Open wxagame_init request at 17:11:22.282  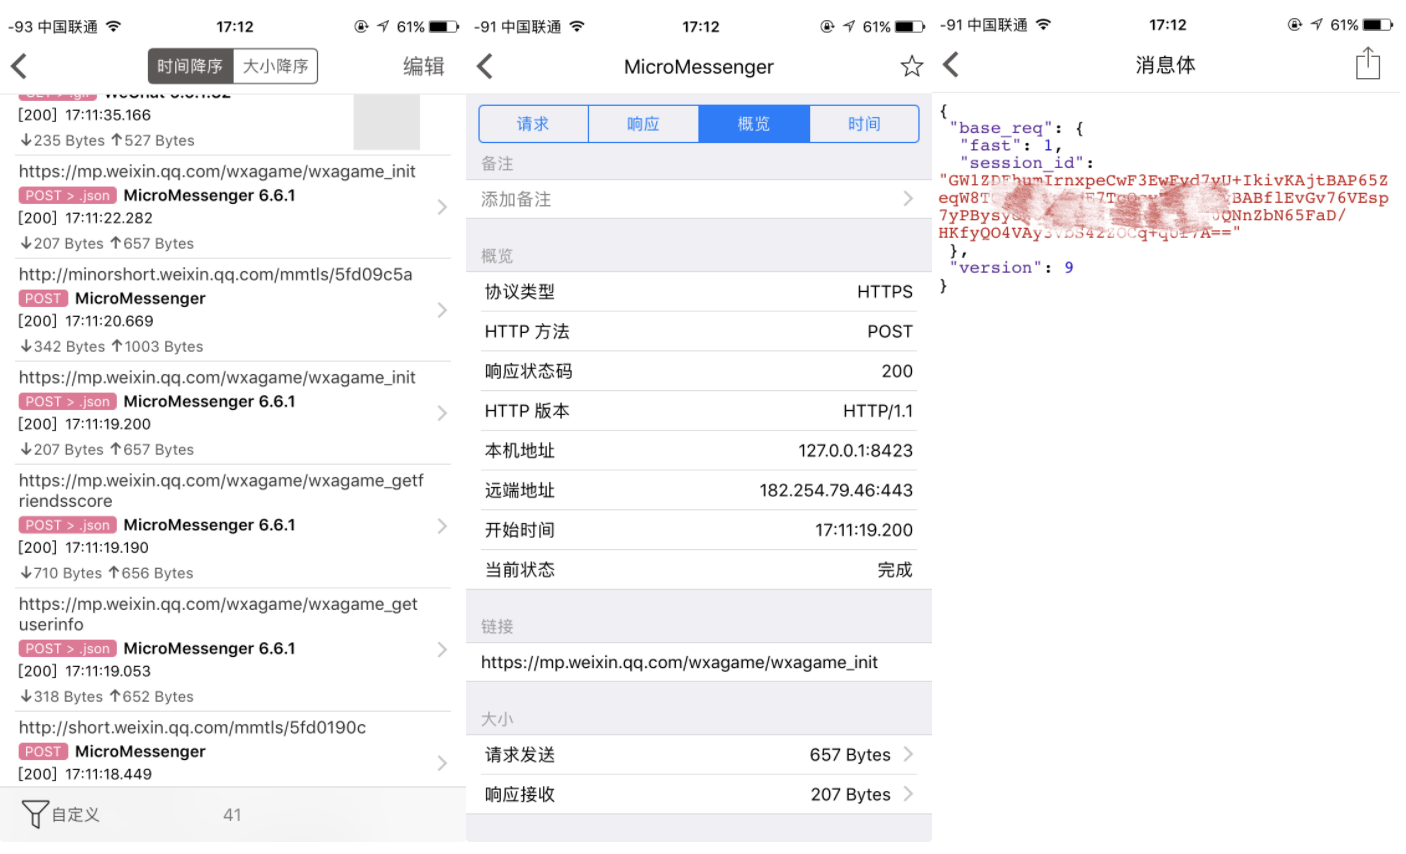(x=233, y=207)
